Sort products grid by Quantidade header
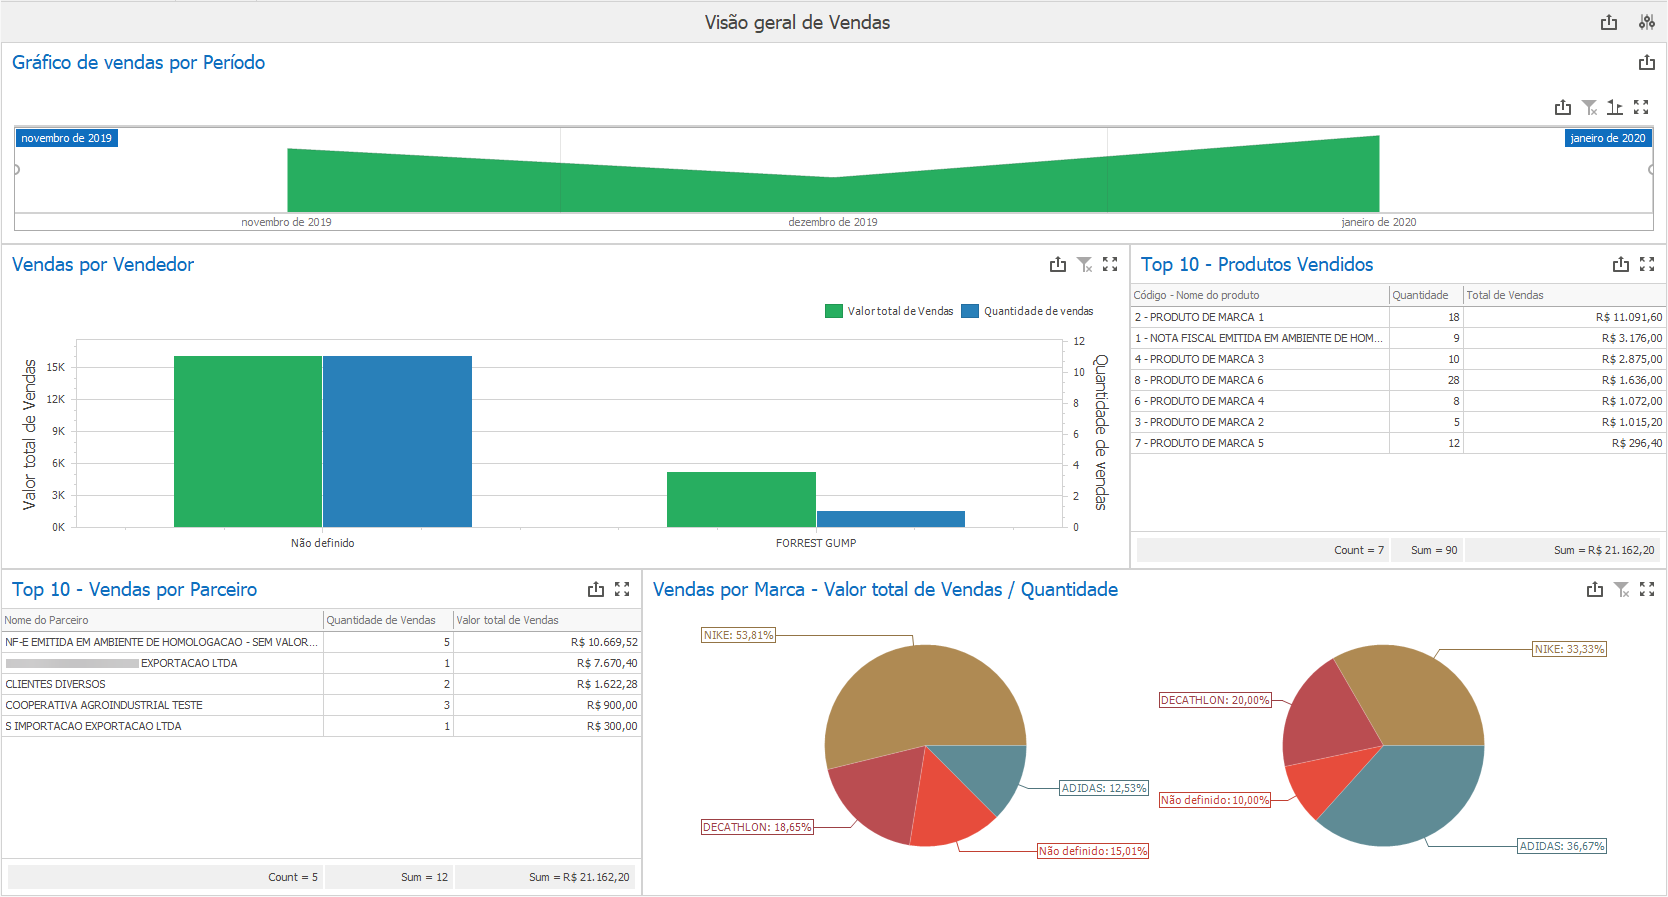 point(1426,295)
